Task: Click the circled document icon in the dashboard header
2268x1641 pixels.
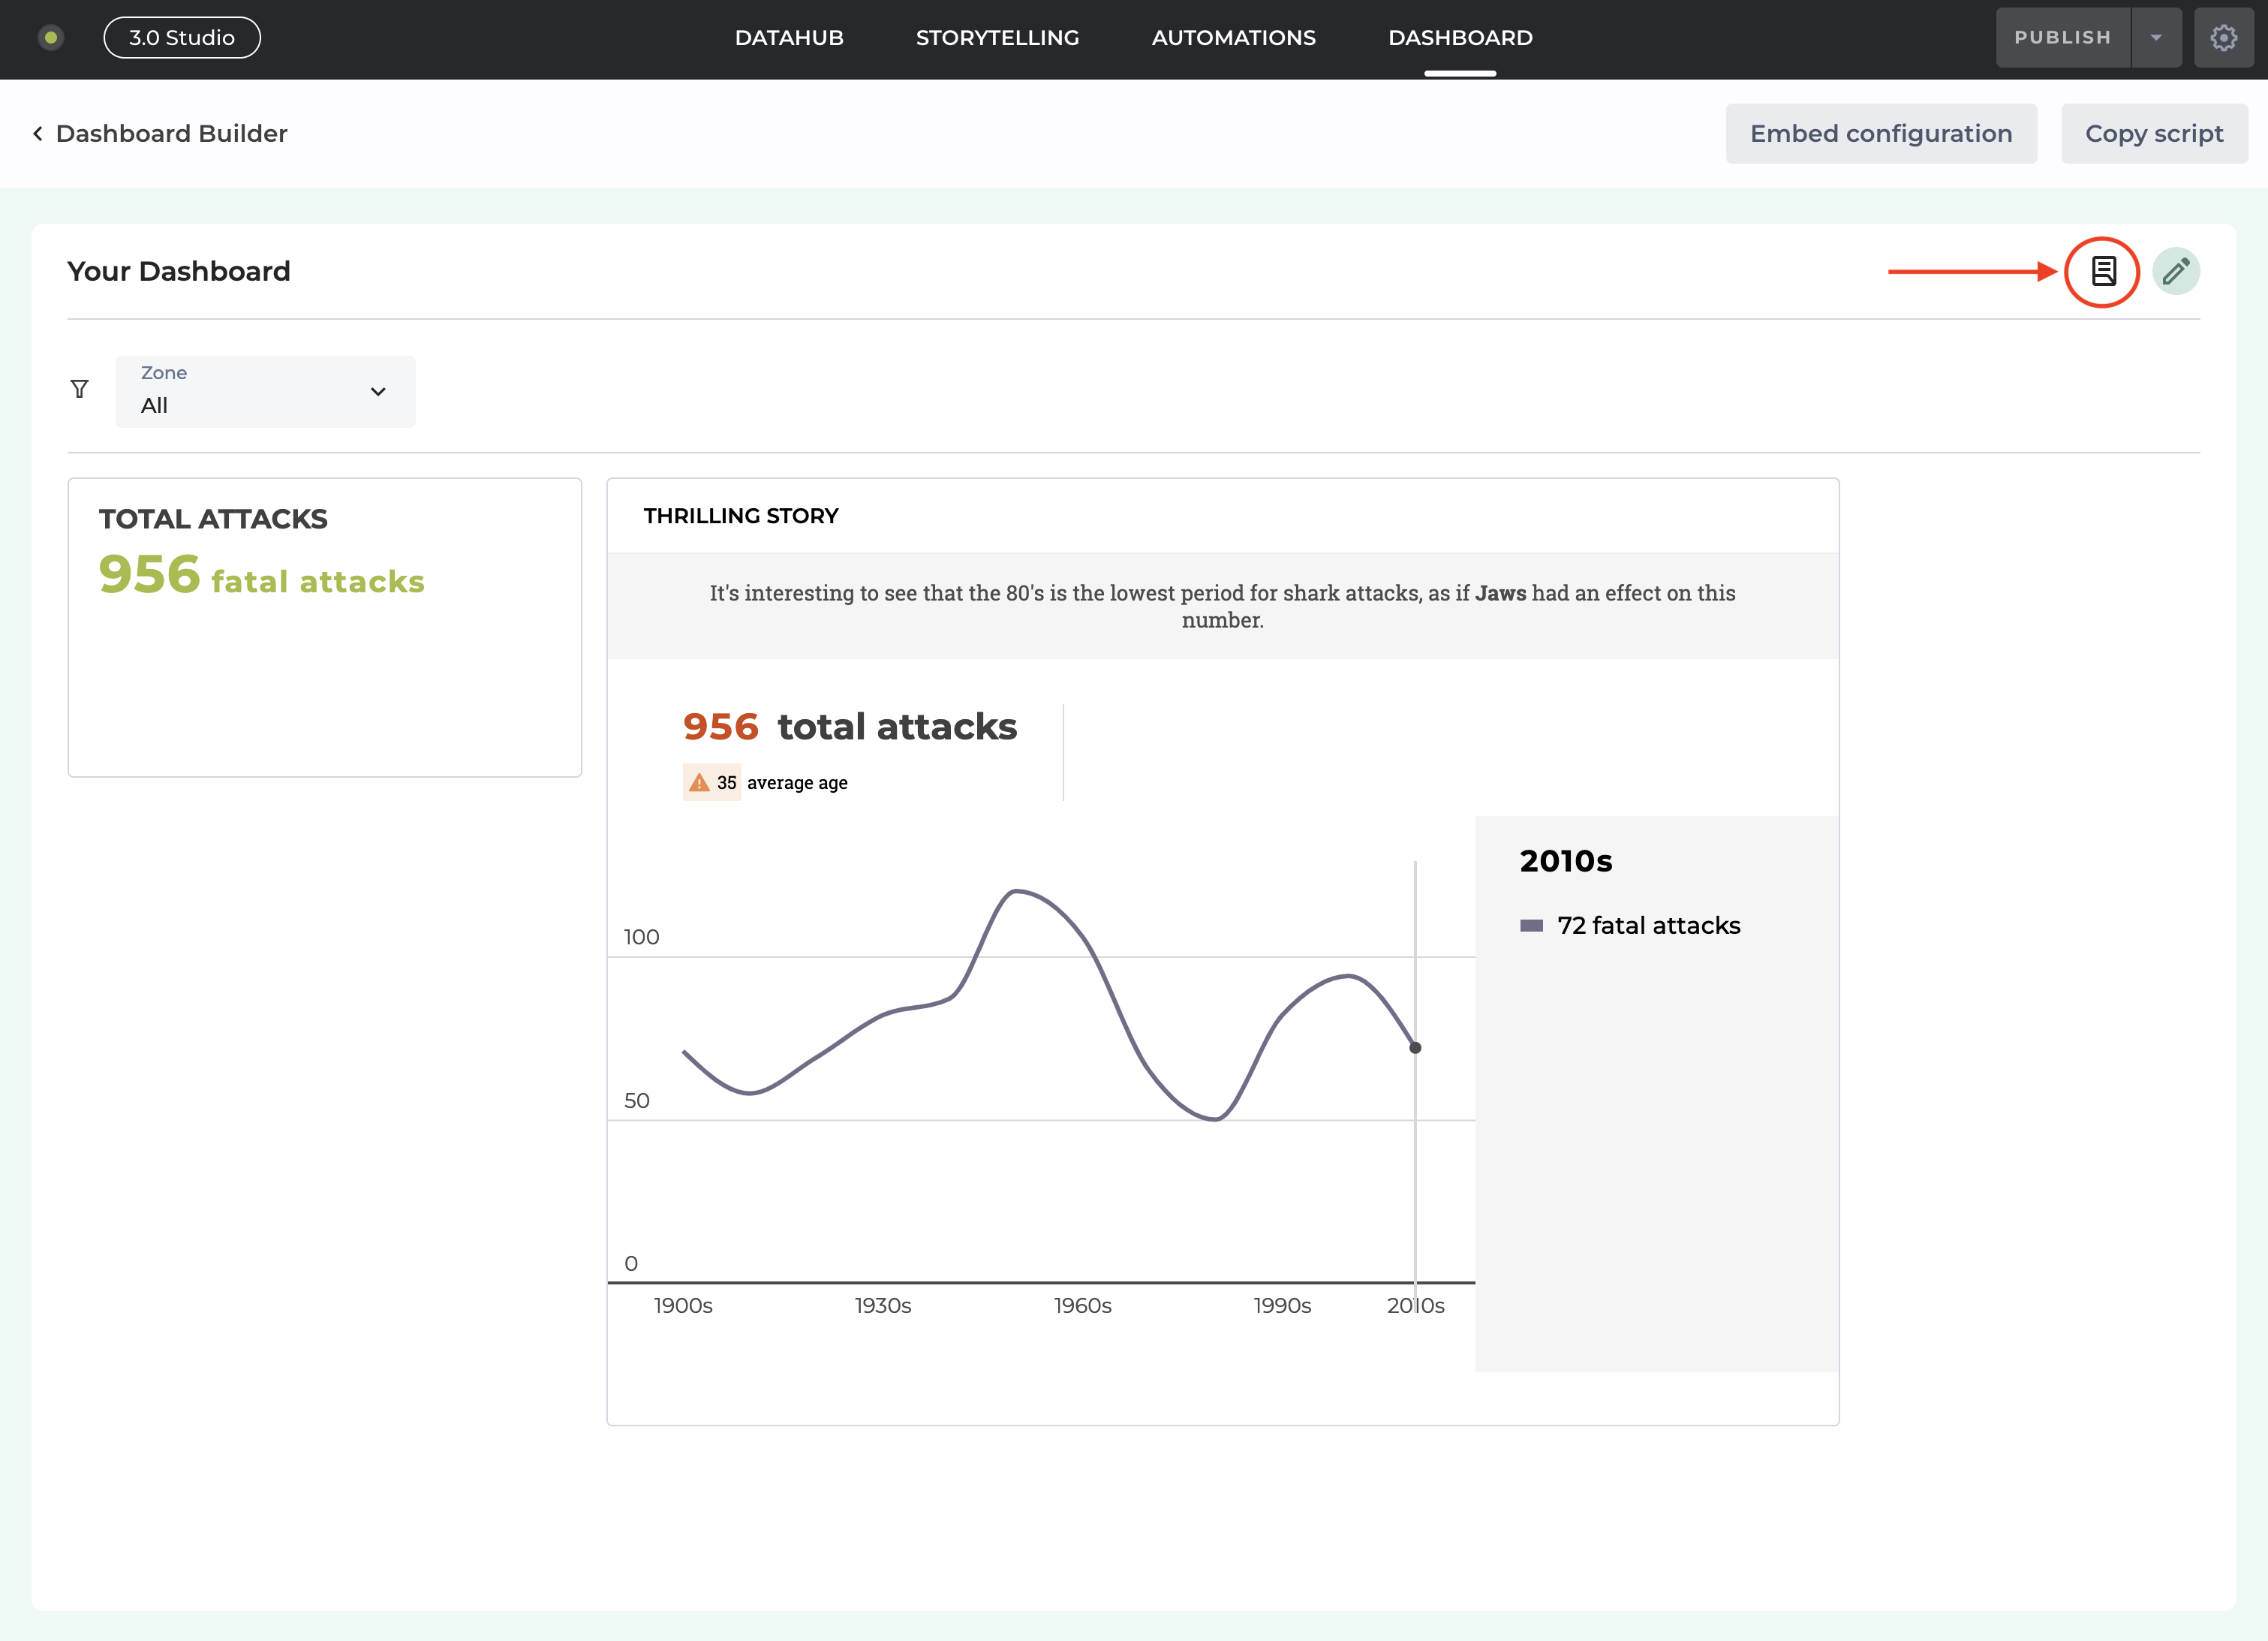Action: (x=2102, y=271)
